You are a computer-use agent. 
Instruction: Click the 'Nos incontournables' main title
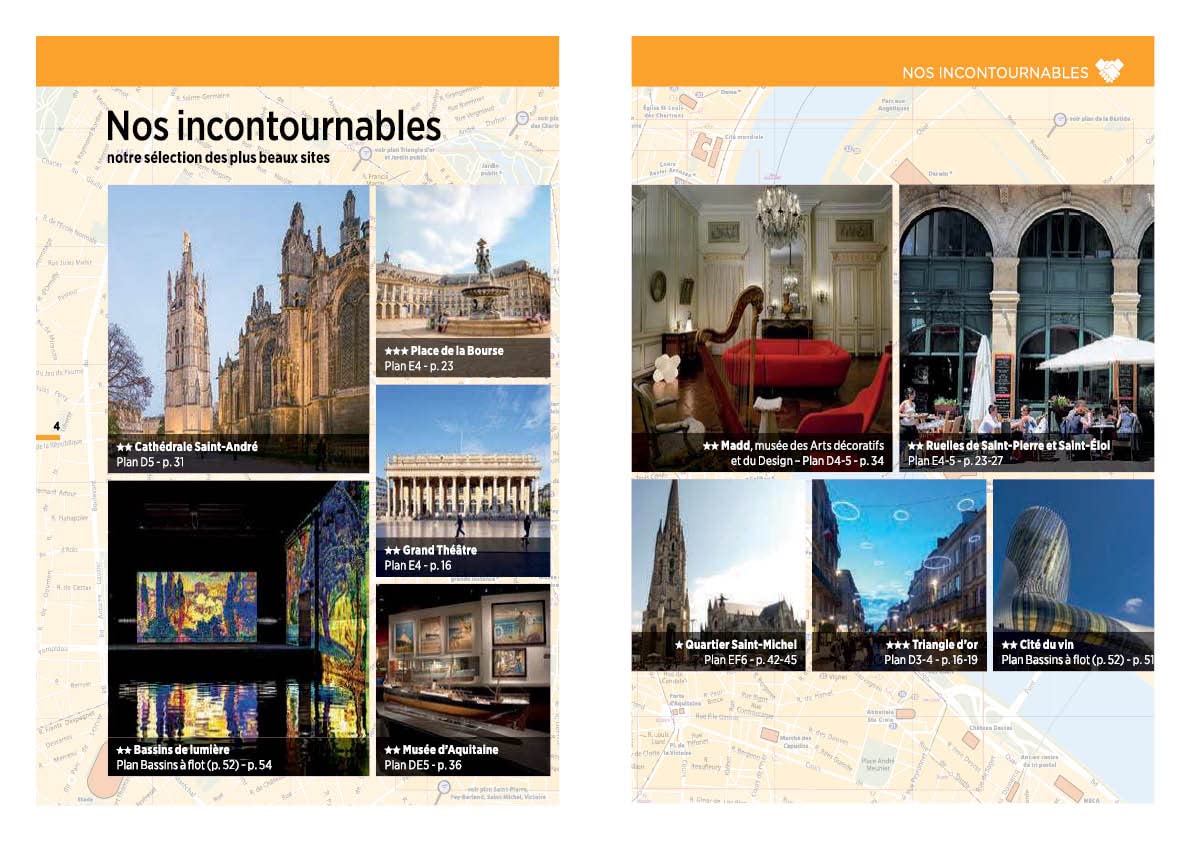click(x=273, y=126)
